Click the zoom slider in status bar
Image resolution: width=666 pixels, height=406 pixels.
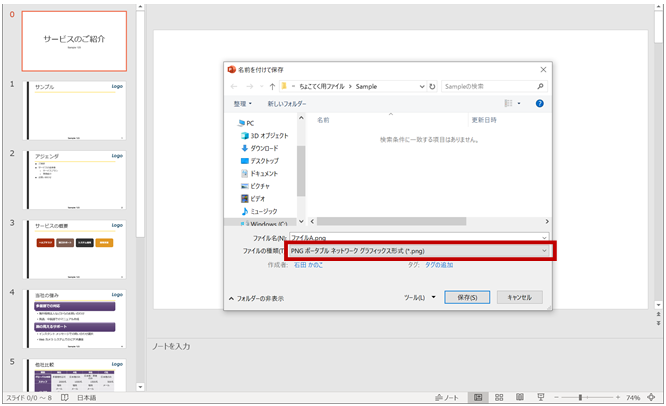click(580, 397)
